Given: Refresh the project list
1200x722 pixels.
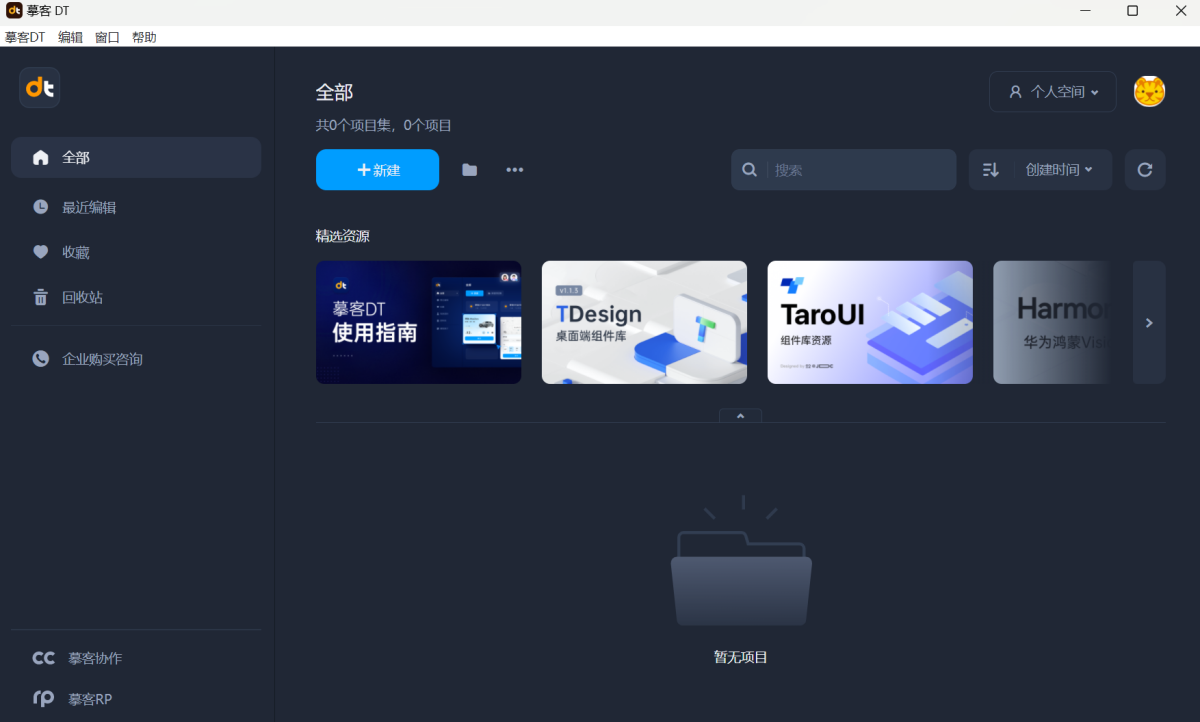Looking at the screenshot, I should (1144, 169).
